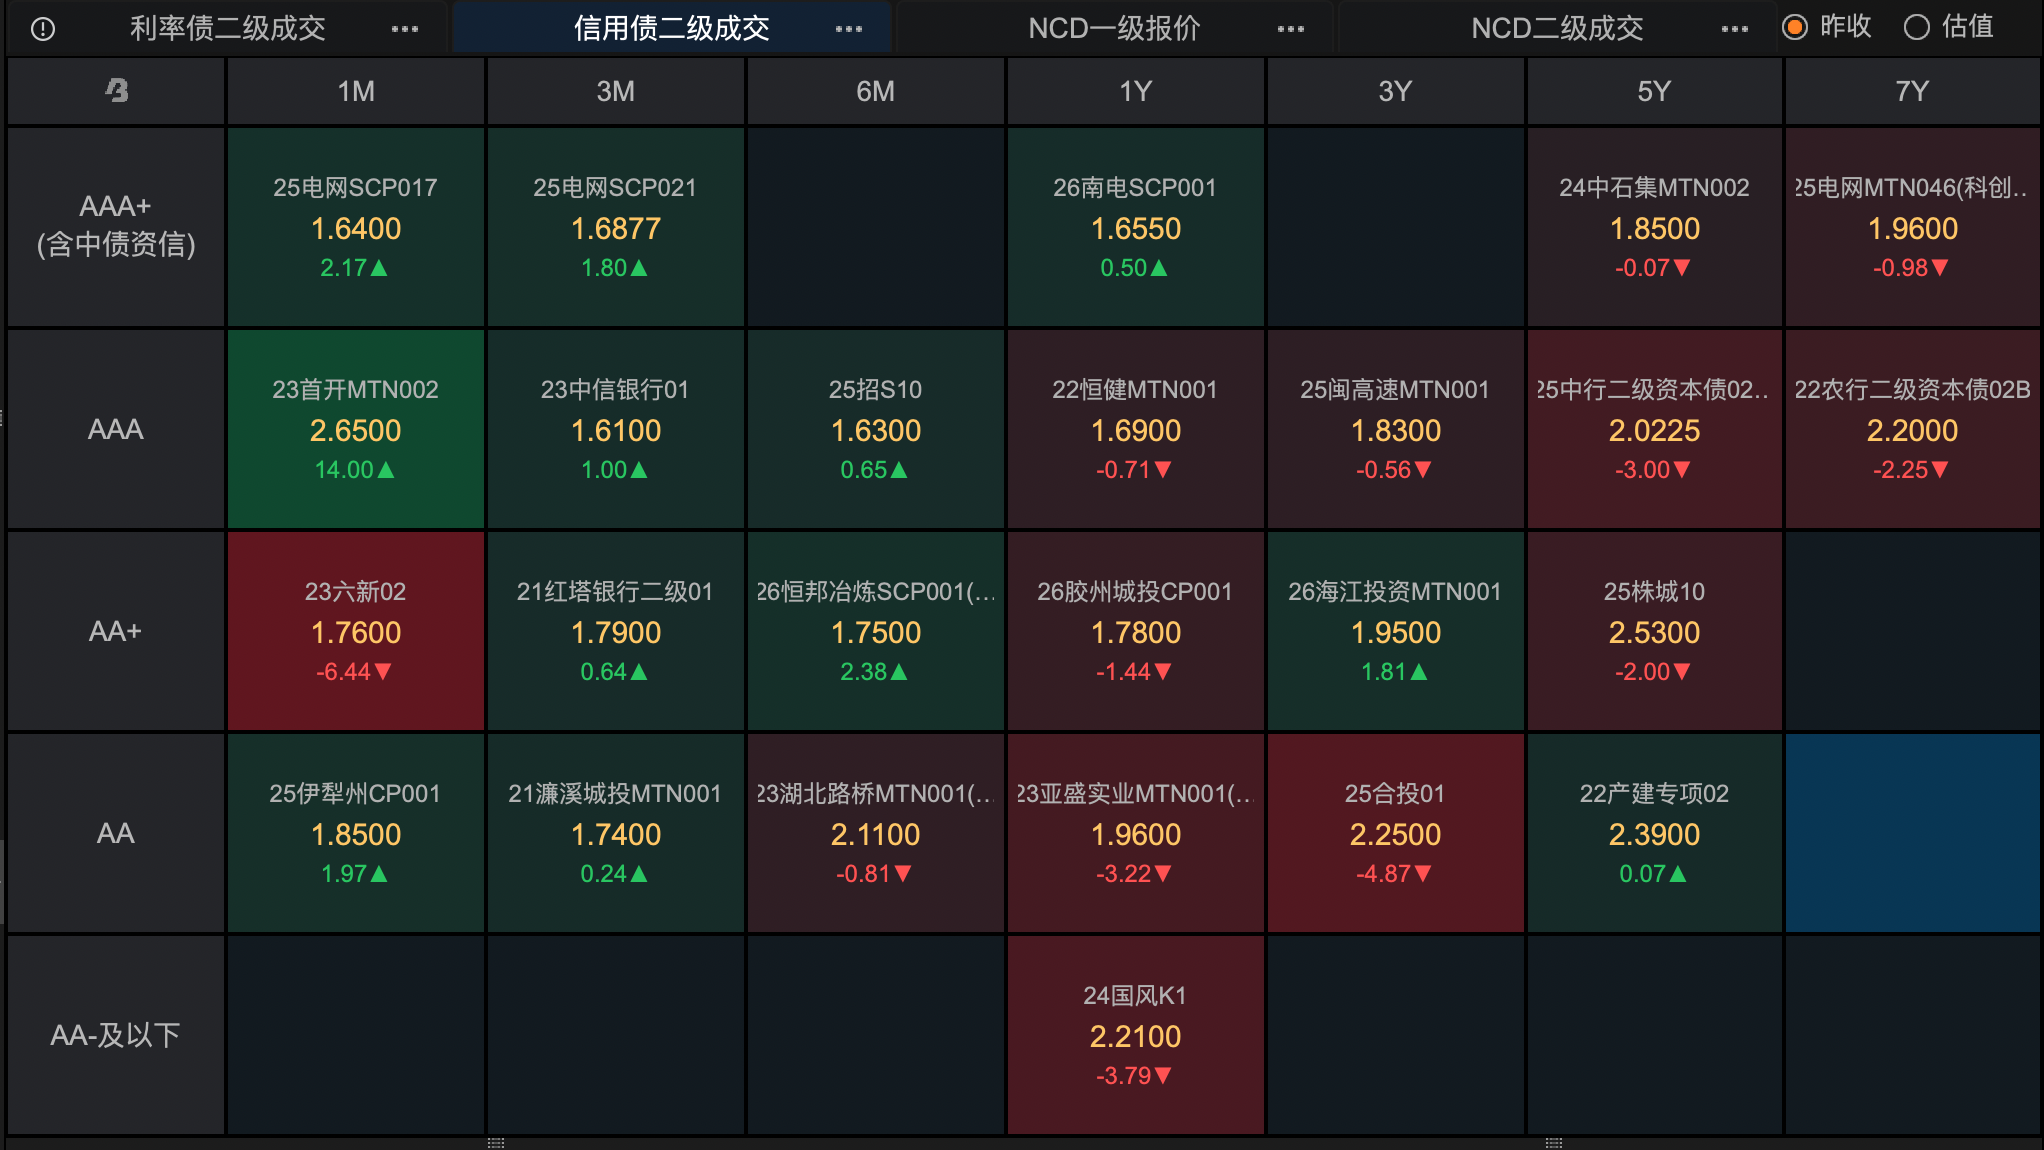
Task: Select the 估值 radio button
Action: 1916,27
